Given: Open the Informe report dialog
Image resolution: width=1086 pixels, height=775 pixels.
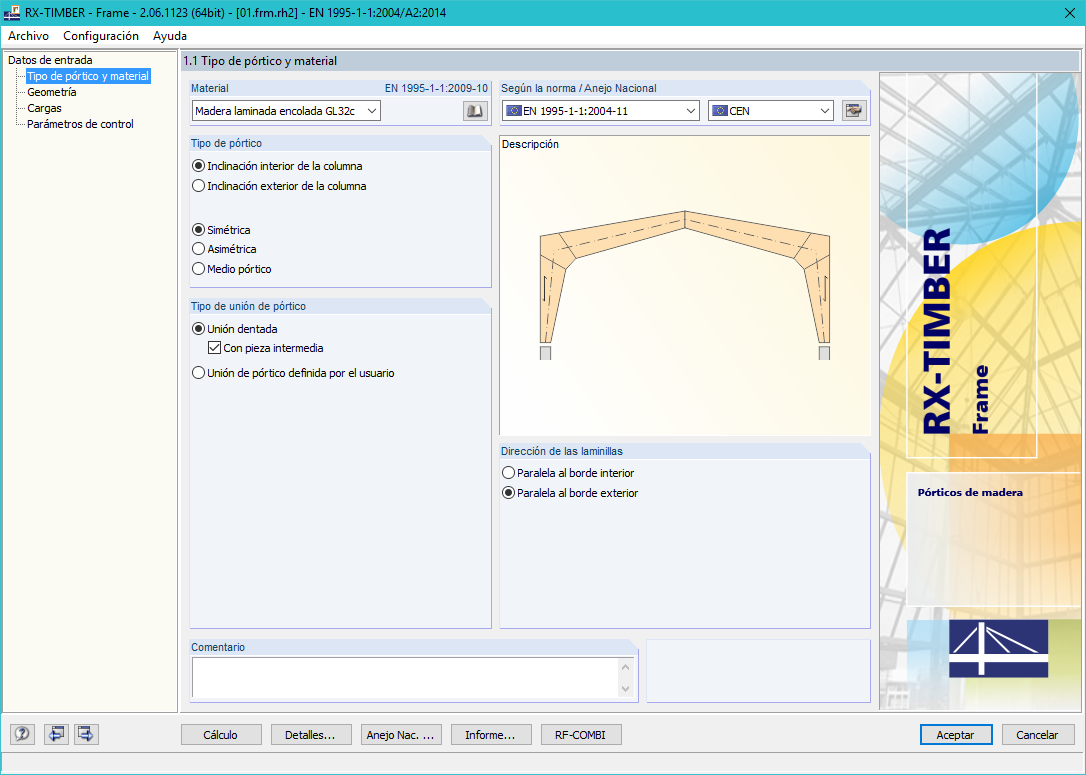Looking at the screenshot, I should pos(491,734).
